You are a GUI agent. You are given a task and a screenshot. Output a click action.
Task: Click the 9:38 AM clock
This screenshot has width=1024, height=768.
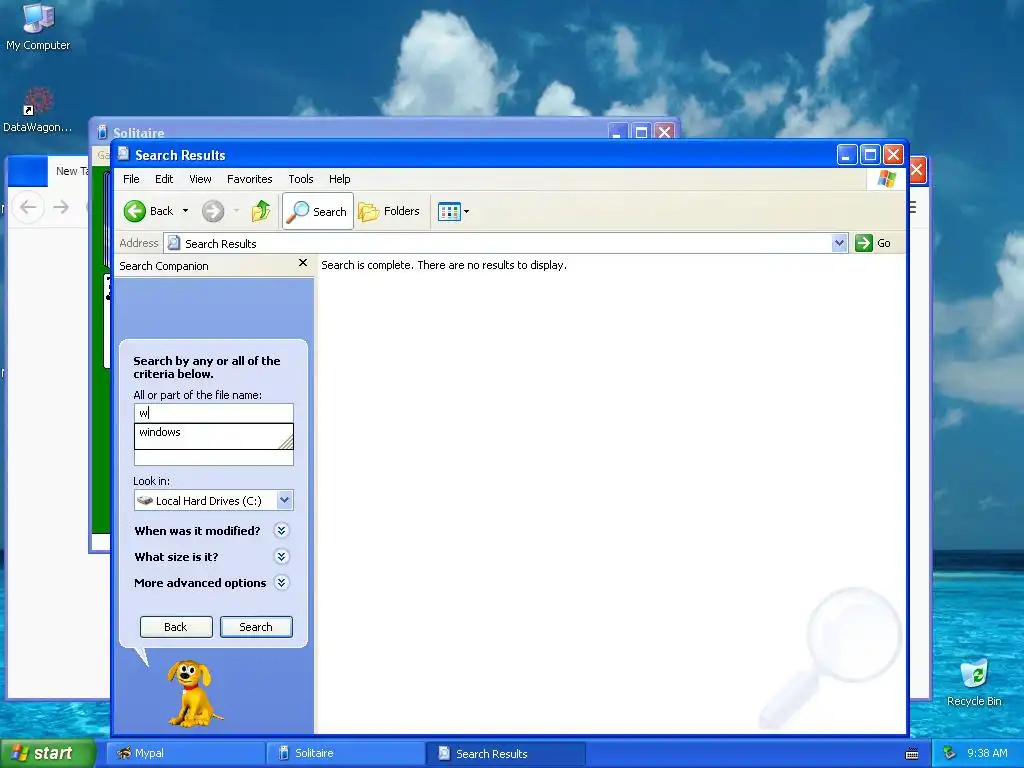click(987, 753)
